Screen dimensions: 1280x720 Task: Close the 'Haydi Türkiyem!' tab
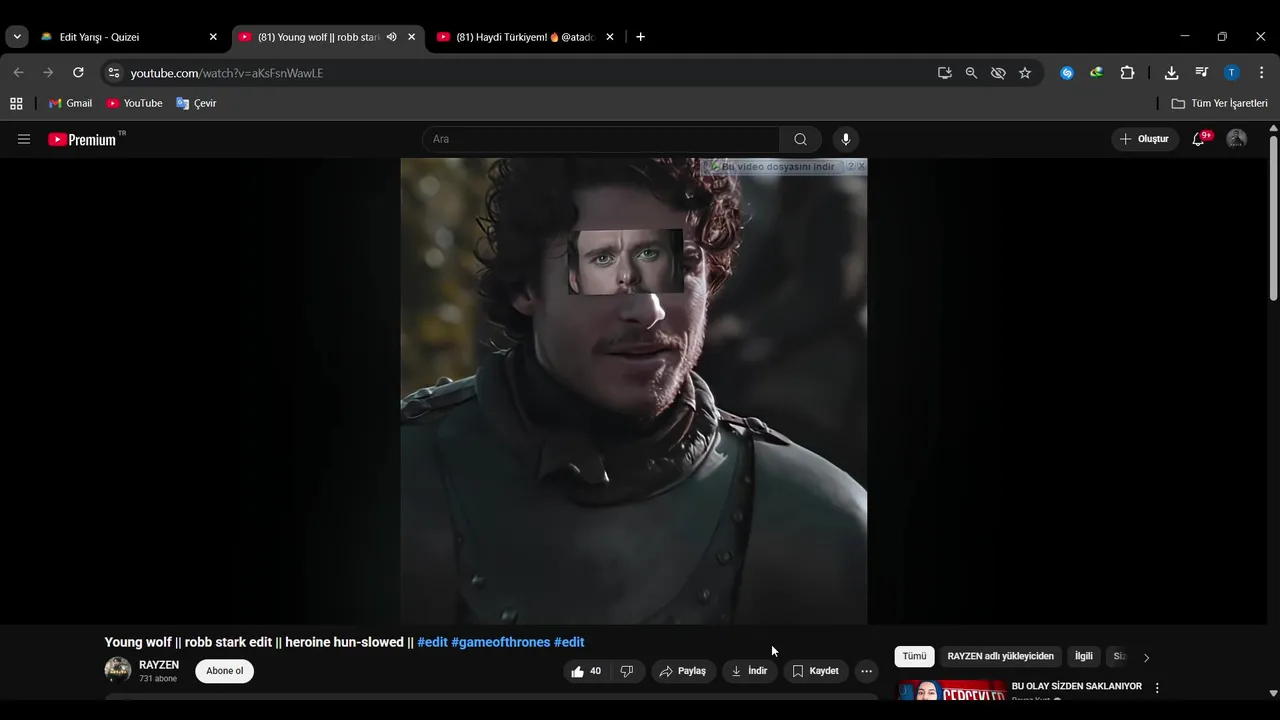point(610,37)
